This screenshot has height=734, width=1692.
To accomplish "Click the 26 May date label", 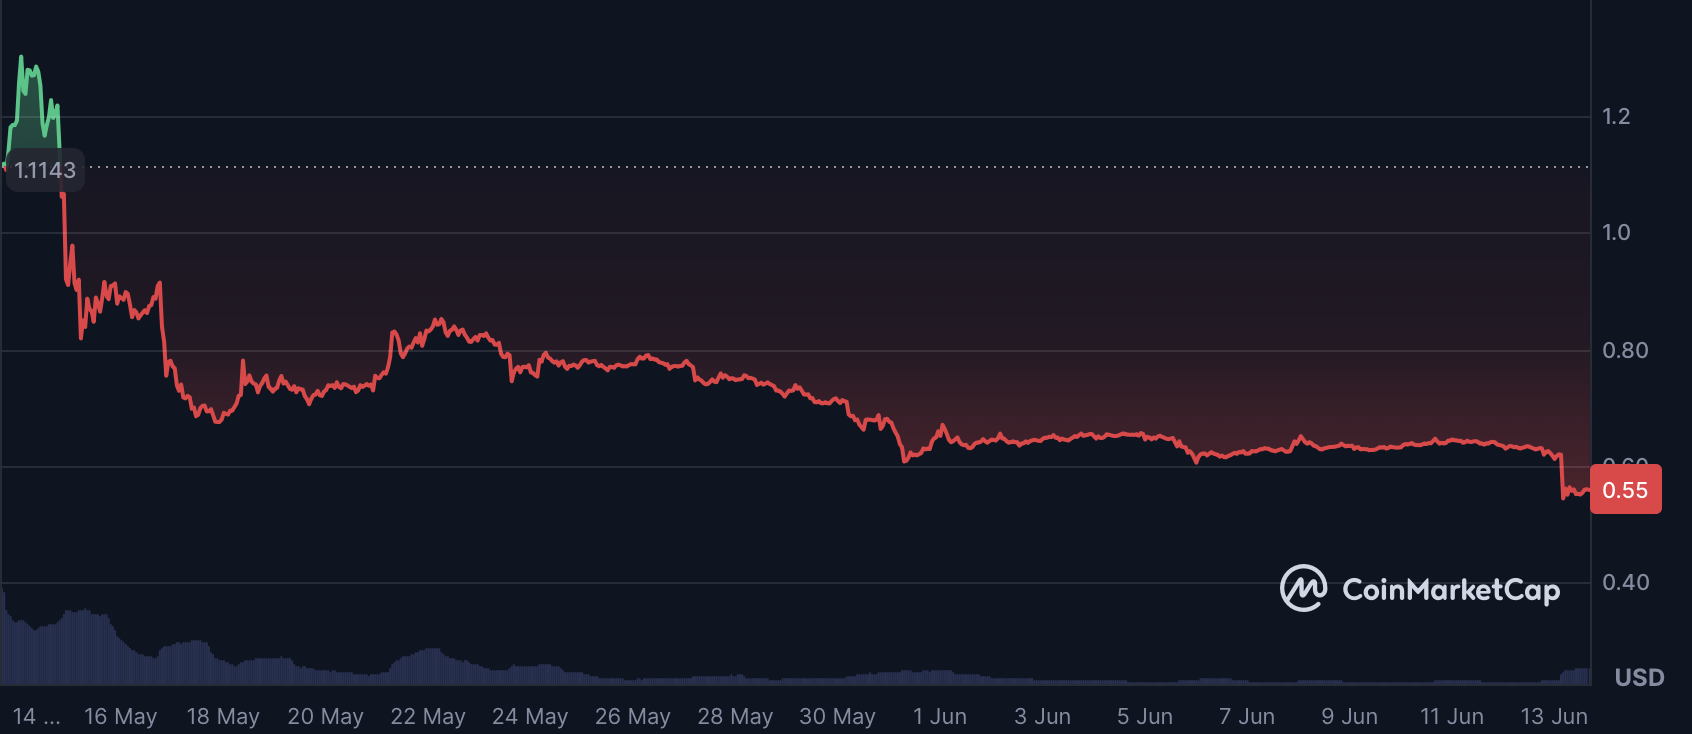I will click(x=633, y=717).
